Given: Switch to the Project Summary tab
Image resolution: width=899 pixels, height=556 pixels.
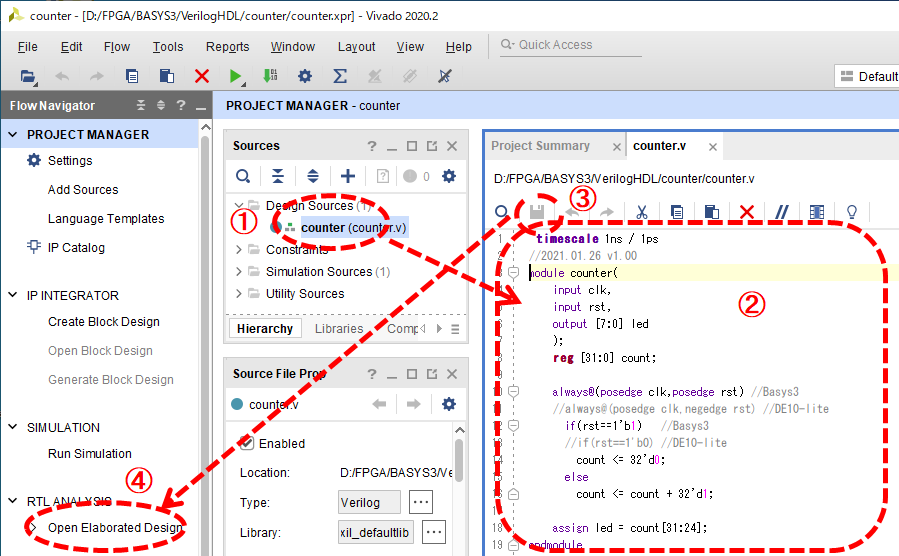Looking at the screenshot, I should 540,146.
